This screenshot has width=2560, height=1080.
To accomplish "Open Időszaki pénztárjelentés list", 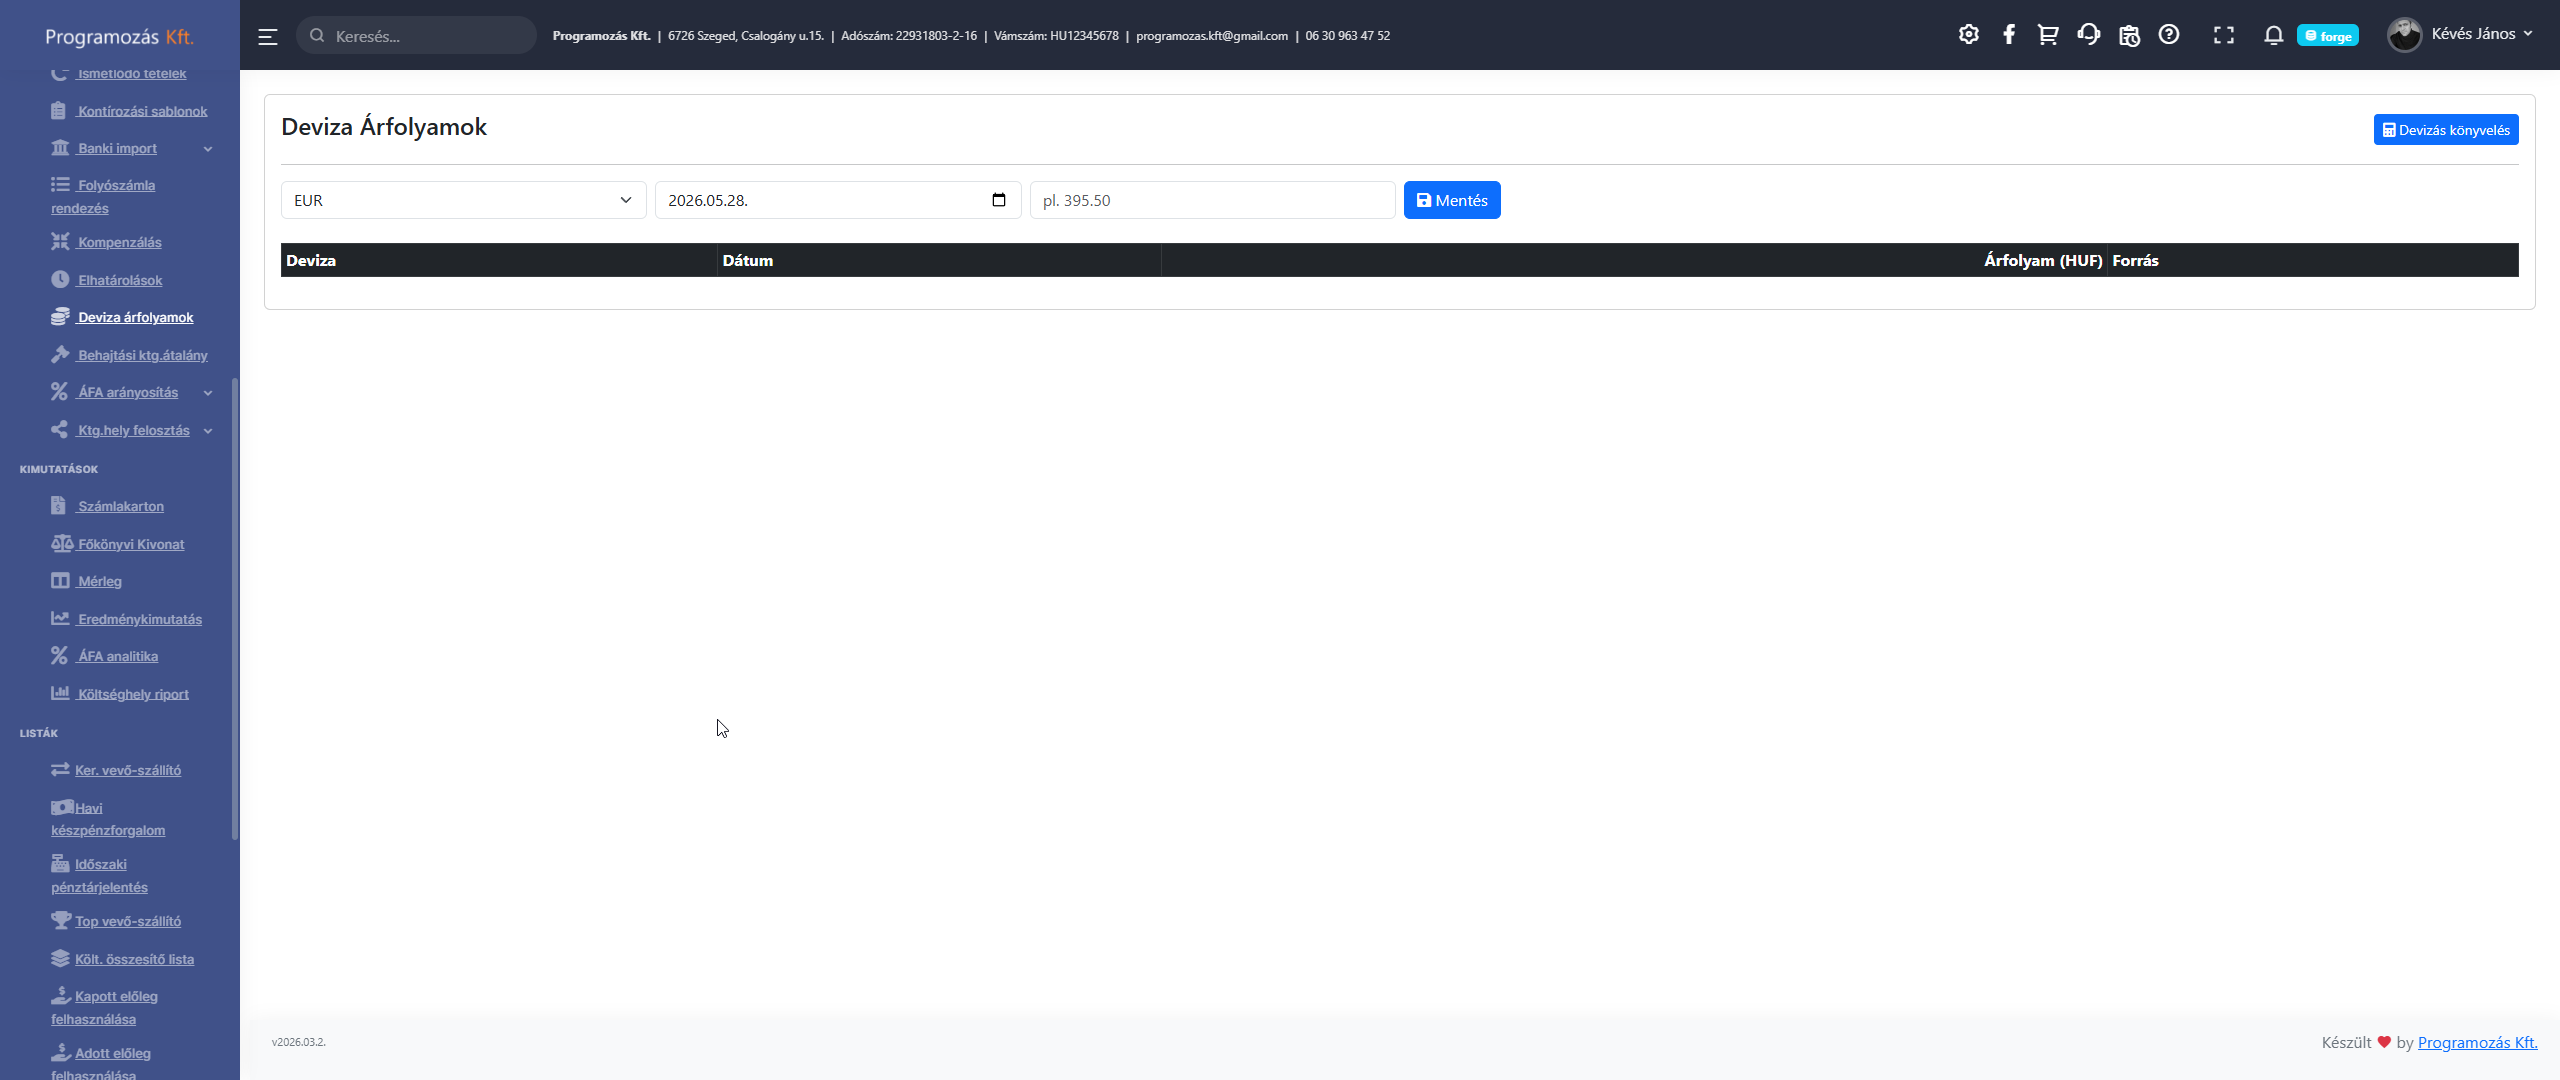I will [x=99, y=876].
